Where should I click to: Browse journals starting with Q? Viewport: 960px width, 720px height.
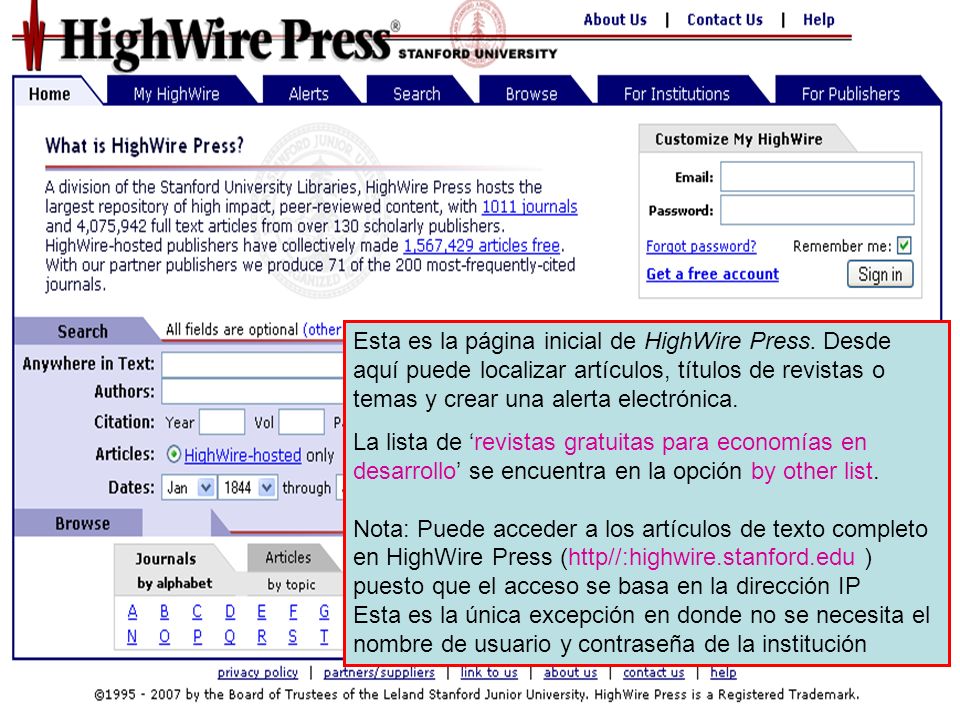coord(230,637)
